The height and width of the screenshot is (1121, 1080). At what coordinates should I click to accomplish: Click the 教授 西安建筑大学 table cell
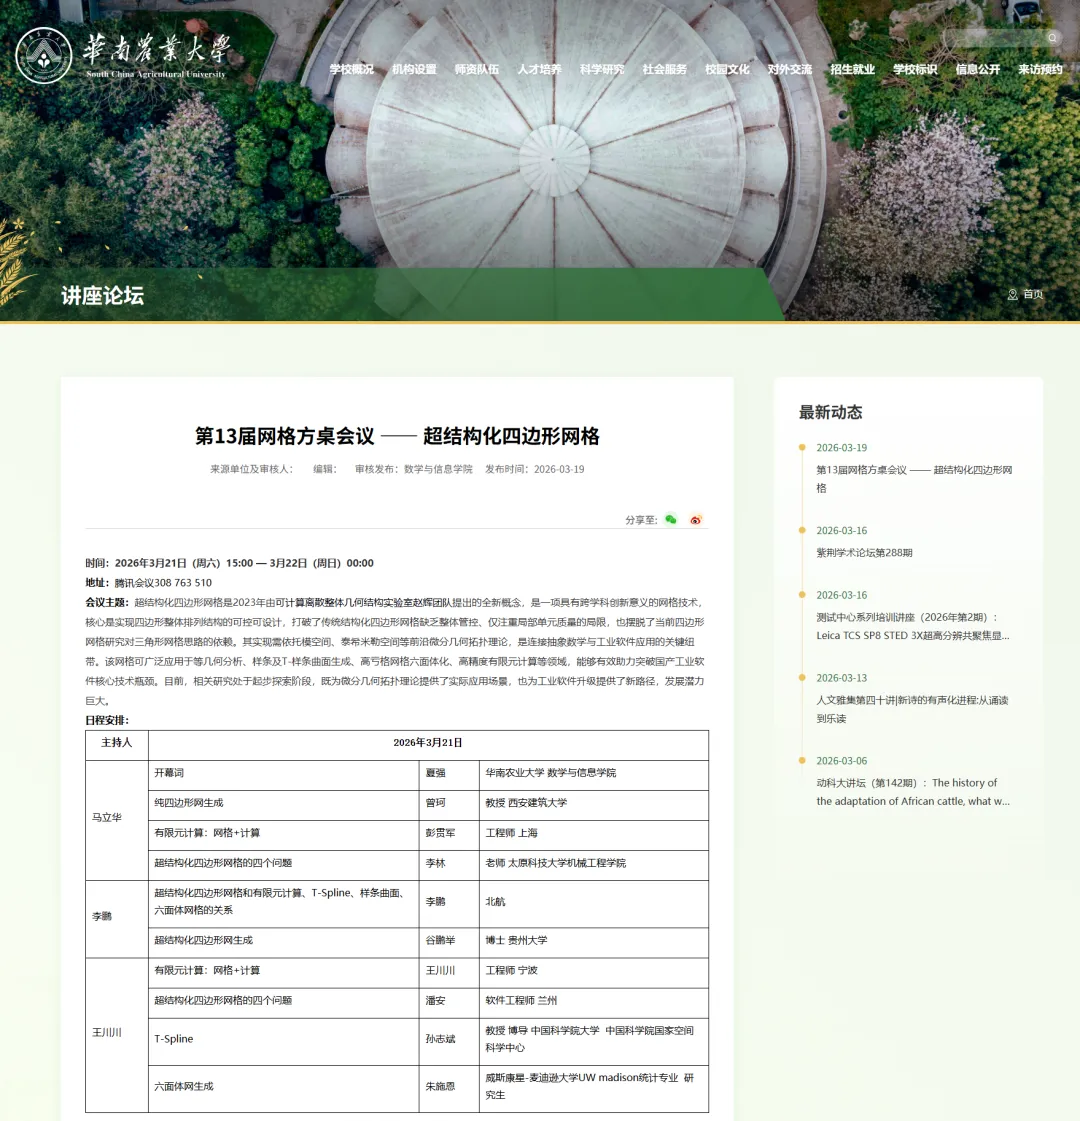(x=594, y=803)
